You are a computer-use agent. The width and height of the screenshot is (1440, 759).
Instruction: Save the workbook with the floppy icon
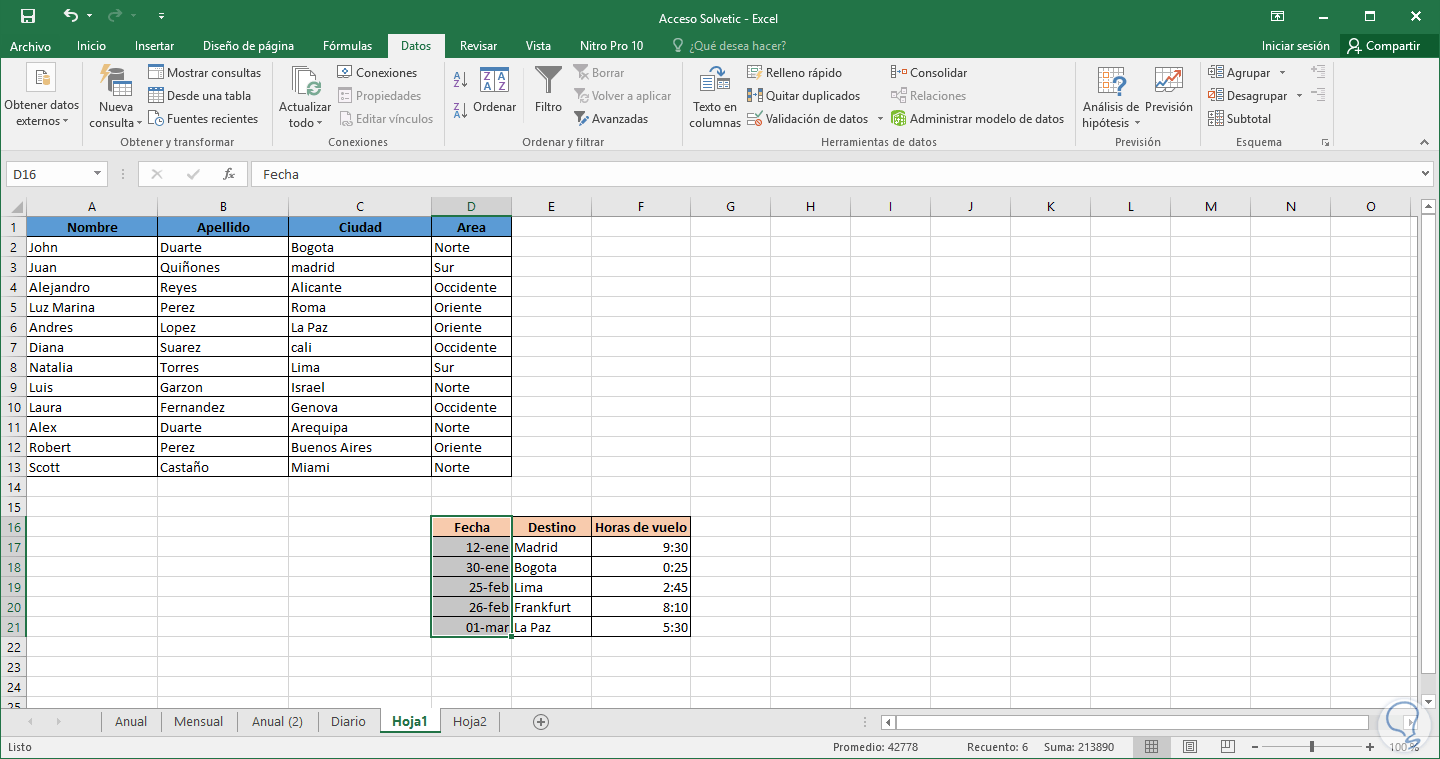click(28, 16)
